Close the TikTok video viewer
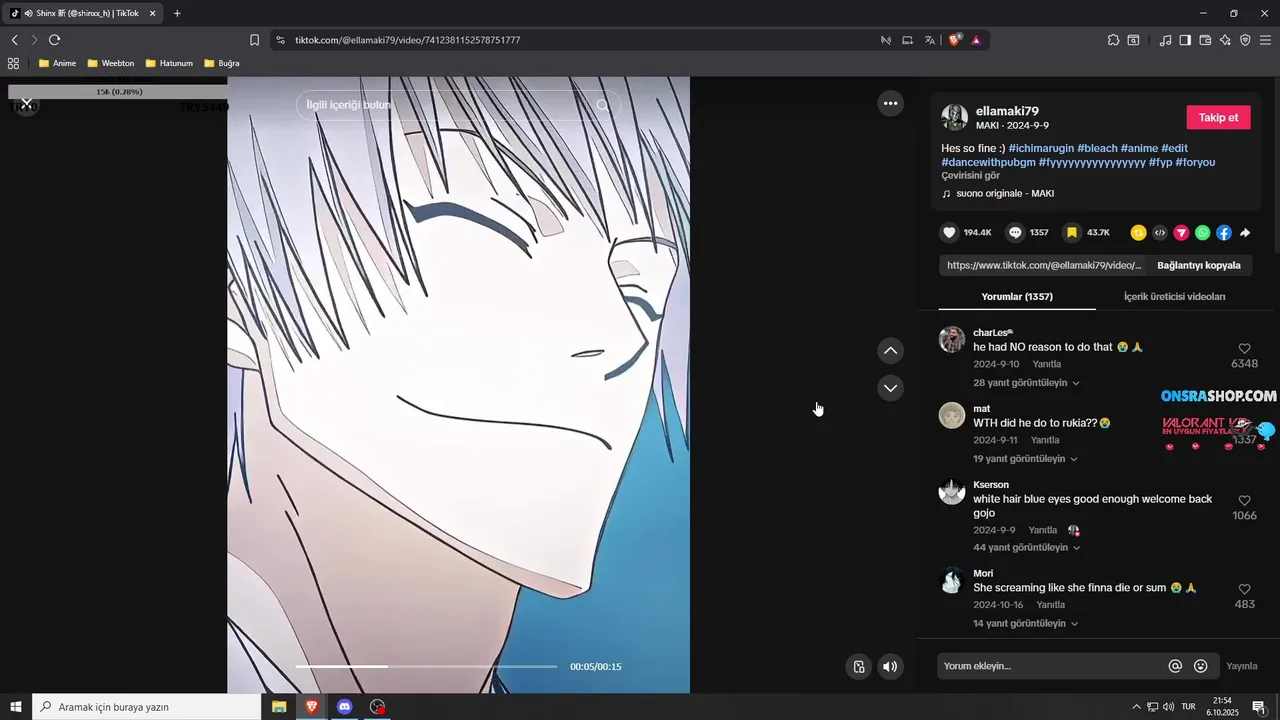 point(27,104)
